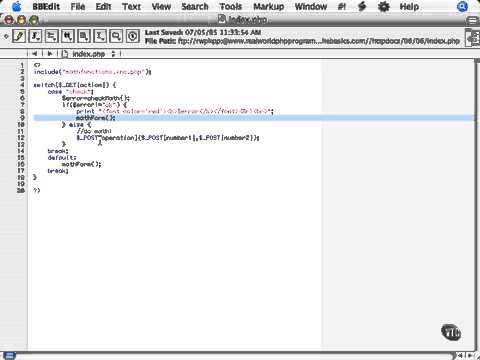The height and width of the screenshot is (360, 480).
Task: Click the highlighted mathForm(); on line 9
Action: pos(96,118)
